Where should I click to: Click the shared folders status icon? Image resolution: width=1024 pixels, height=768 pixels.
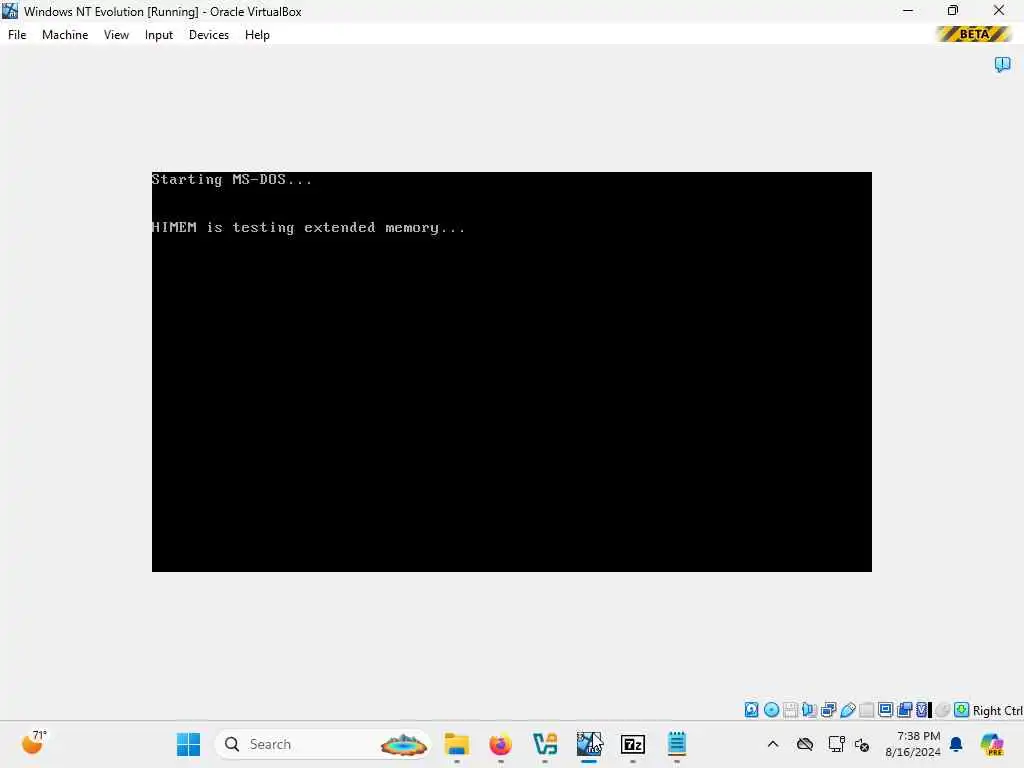(x=867, y=710)
